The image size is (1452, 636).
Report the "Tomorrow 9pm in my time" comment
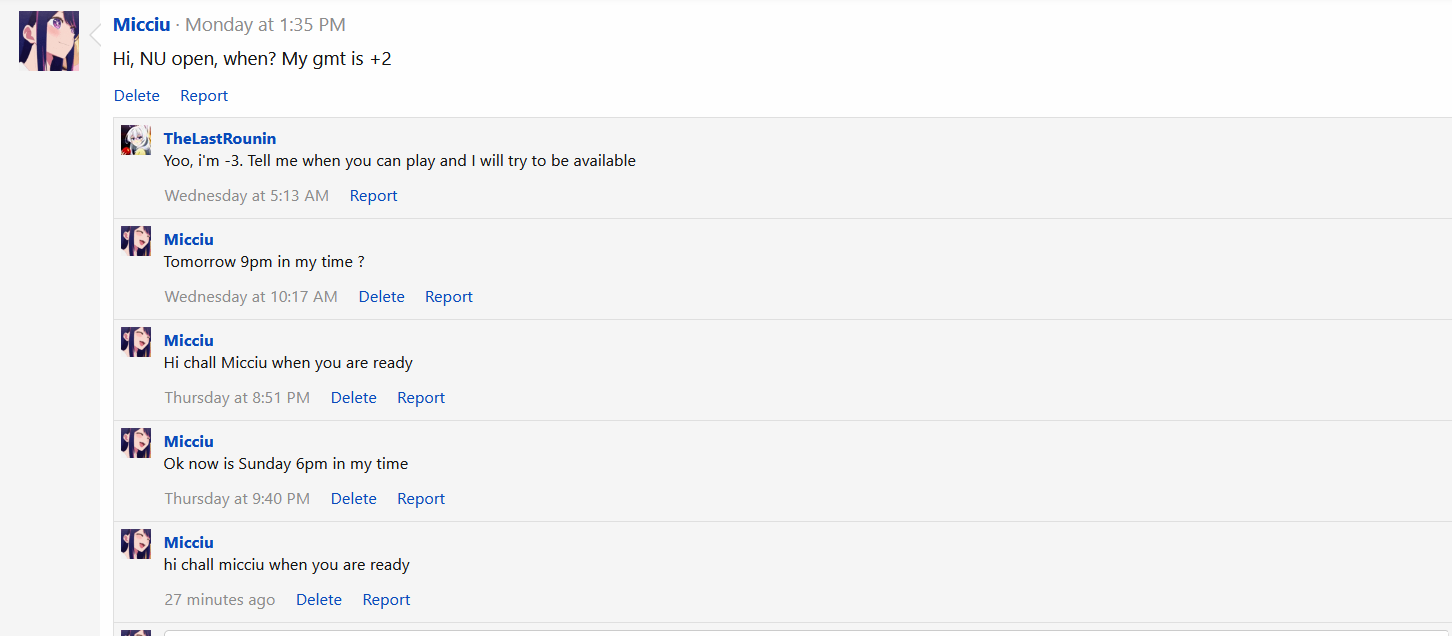[x=449, y=297]
